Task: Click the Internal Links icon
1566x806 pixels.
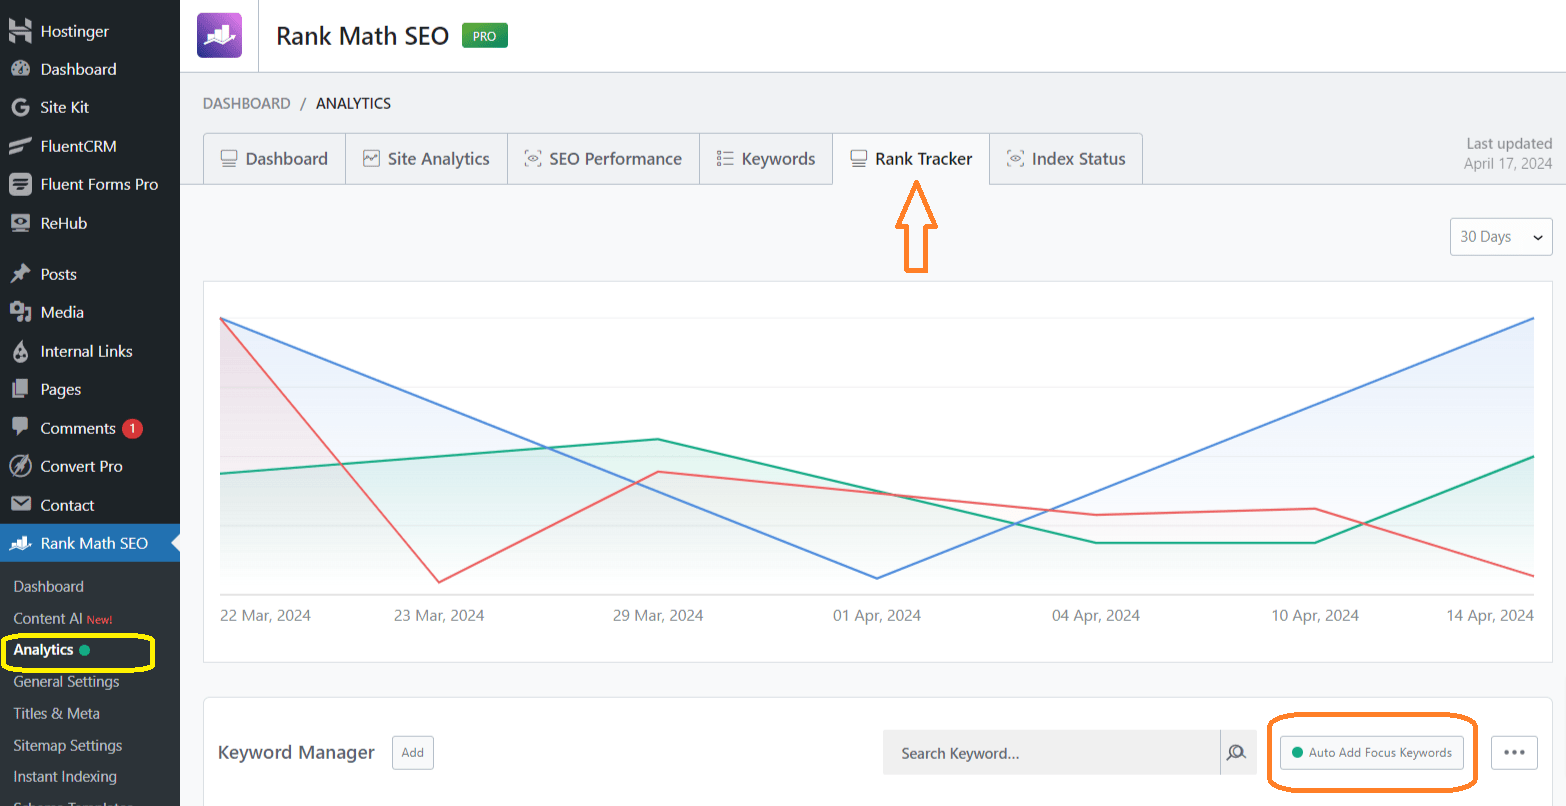Action: click(20, 351)
